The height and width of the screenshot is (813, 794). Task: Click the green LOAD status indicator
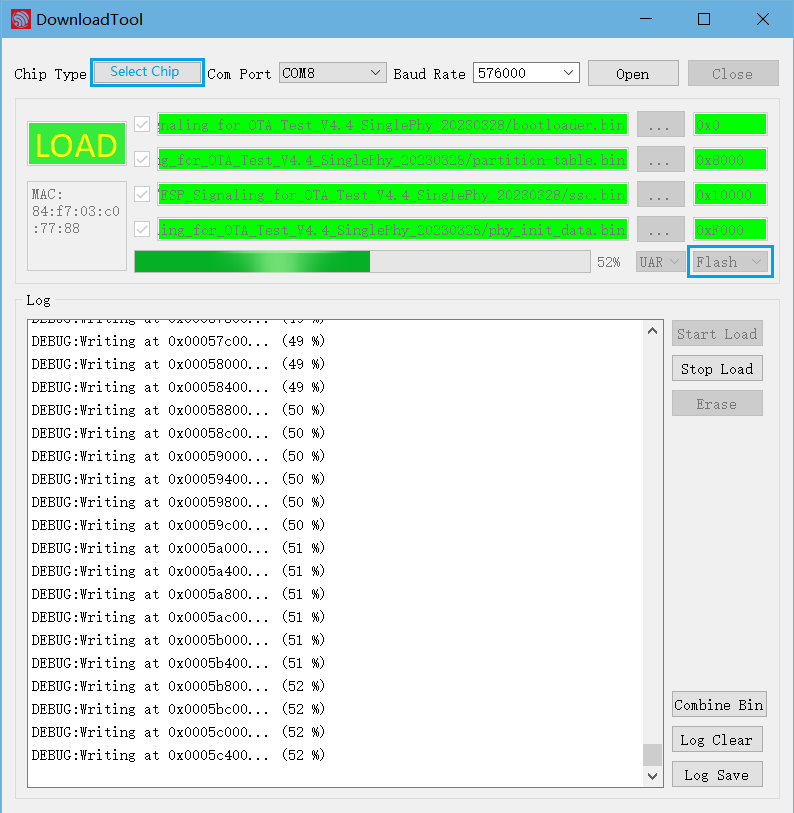[x=77, y=146]
